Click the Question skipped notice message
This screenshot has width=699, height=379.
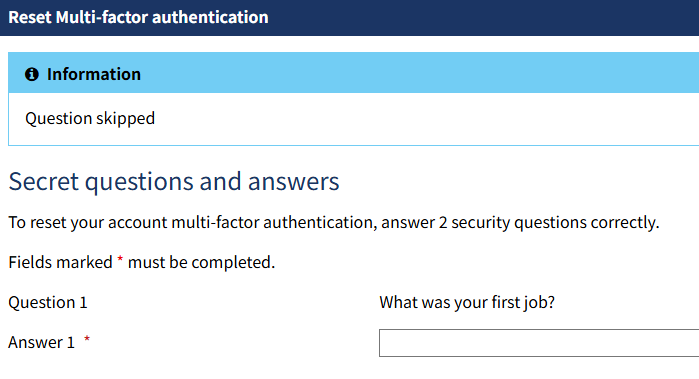click(x=90, y=119)
